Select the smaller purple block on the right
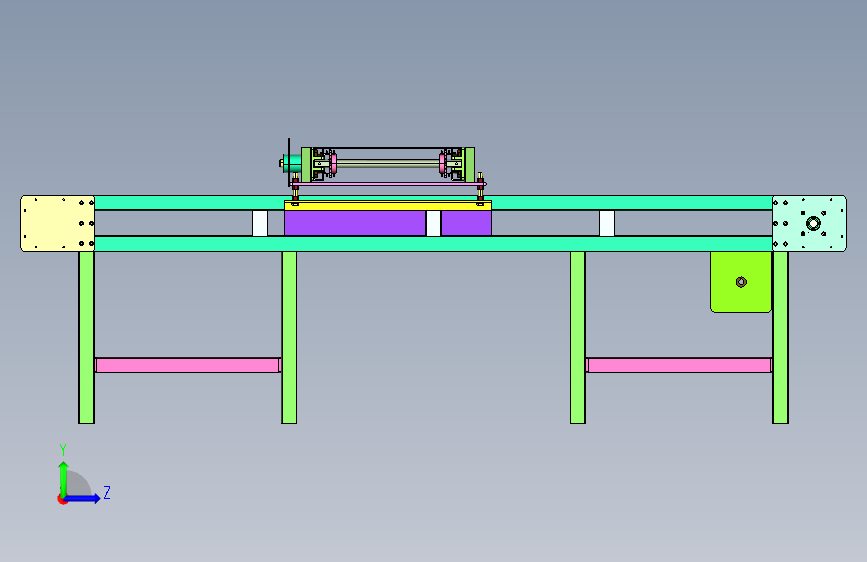This screenshot has height=562, width=867. pyautogui.click(x=466, y=223)
